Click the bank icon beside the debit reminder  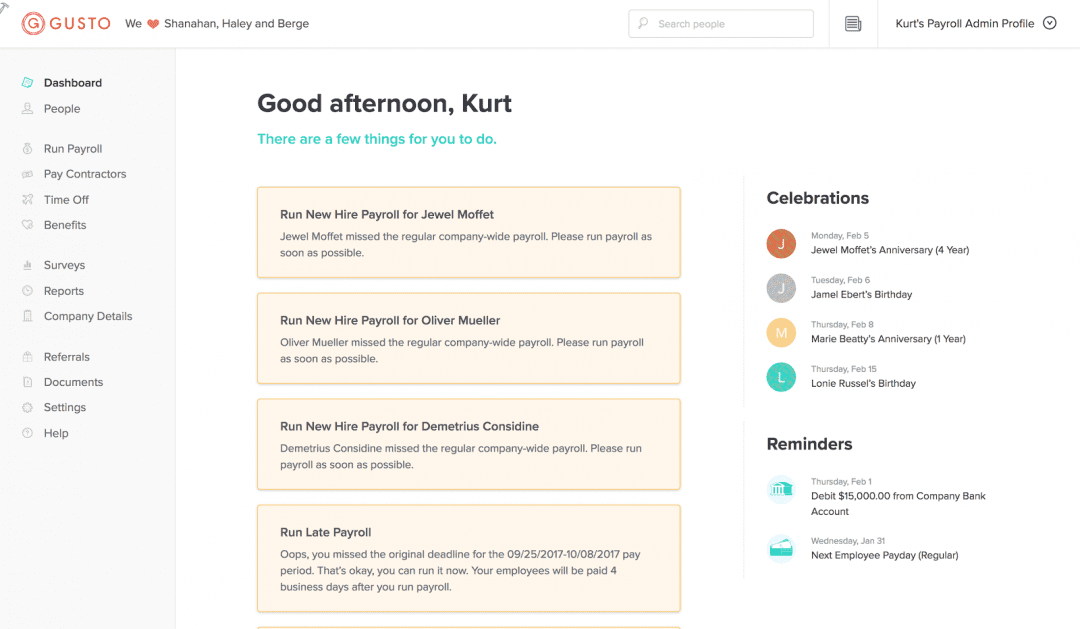[x=781, y=489]
